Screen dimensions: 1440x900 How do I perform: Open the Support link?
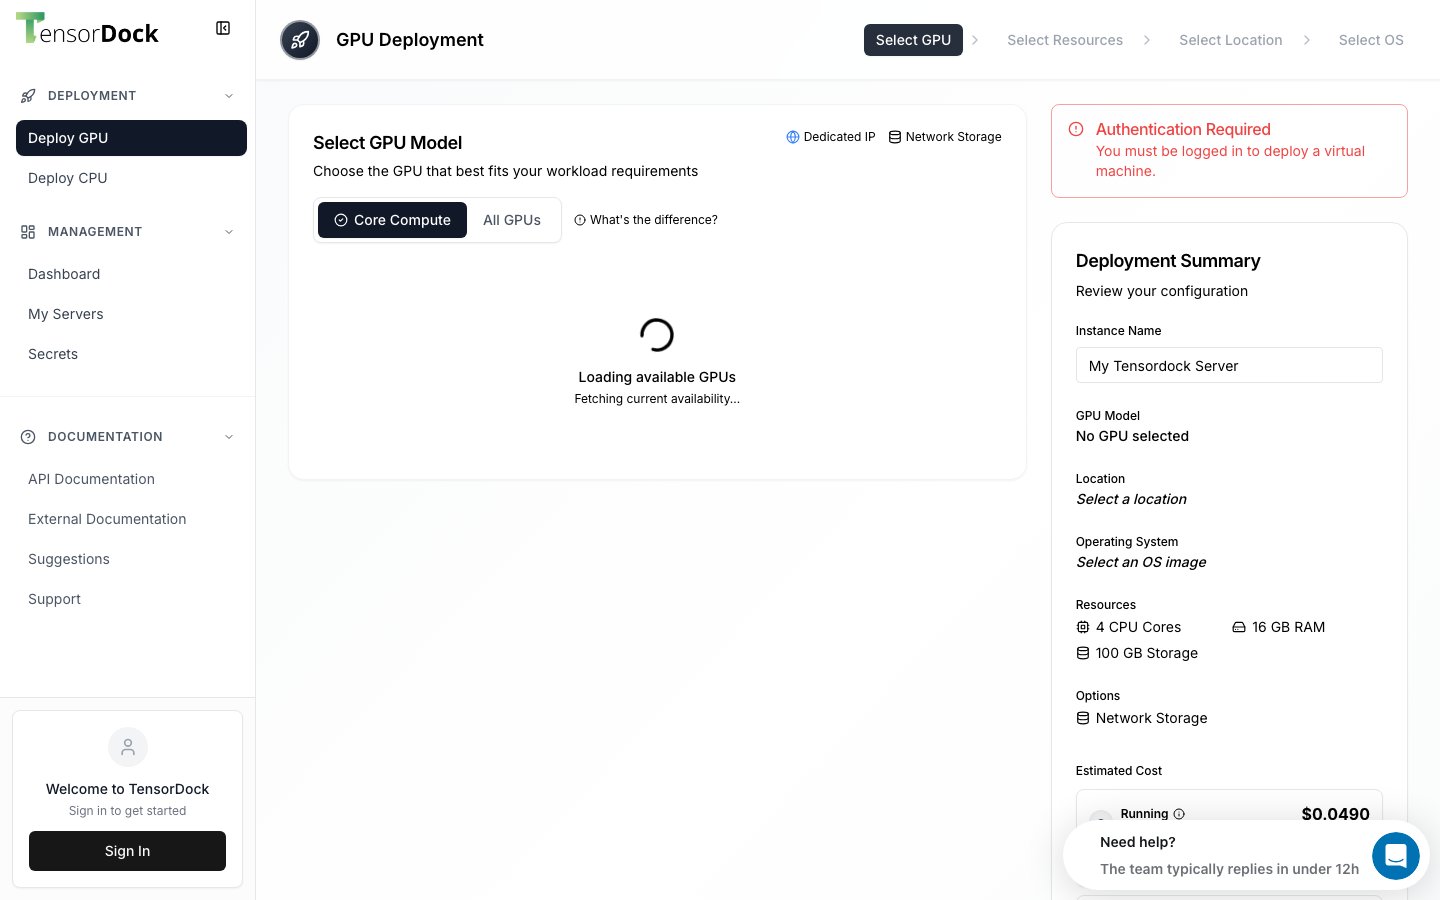[131, 599]
